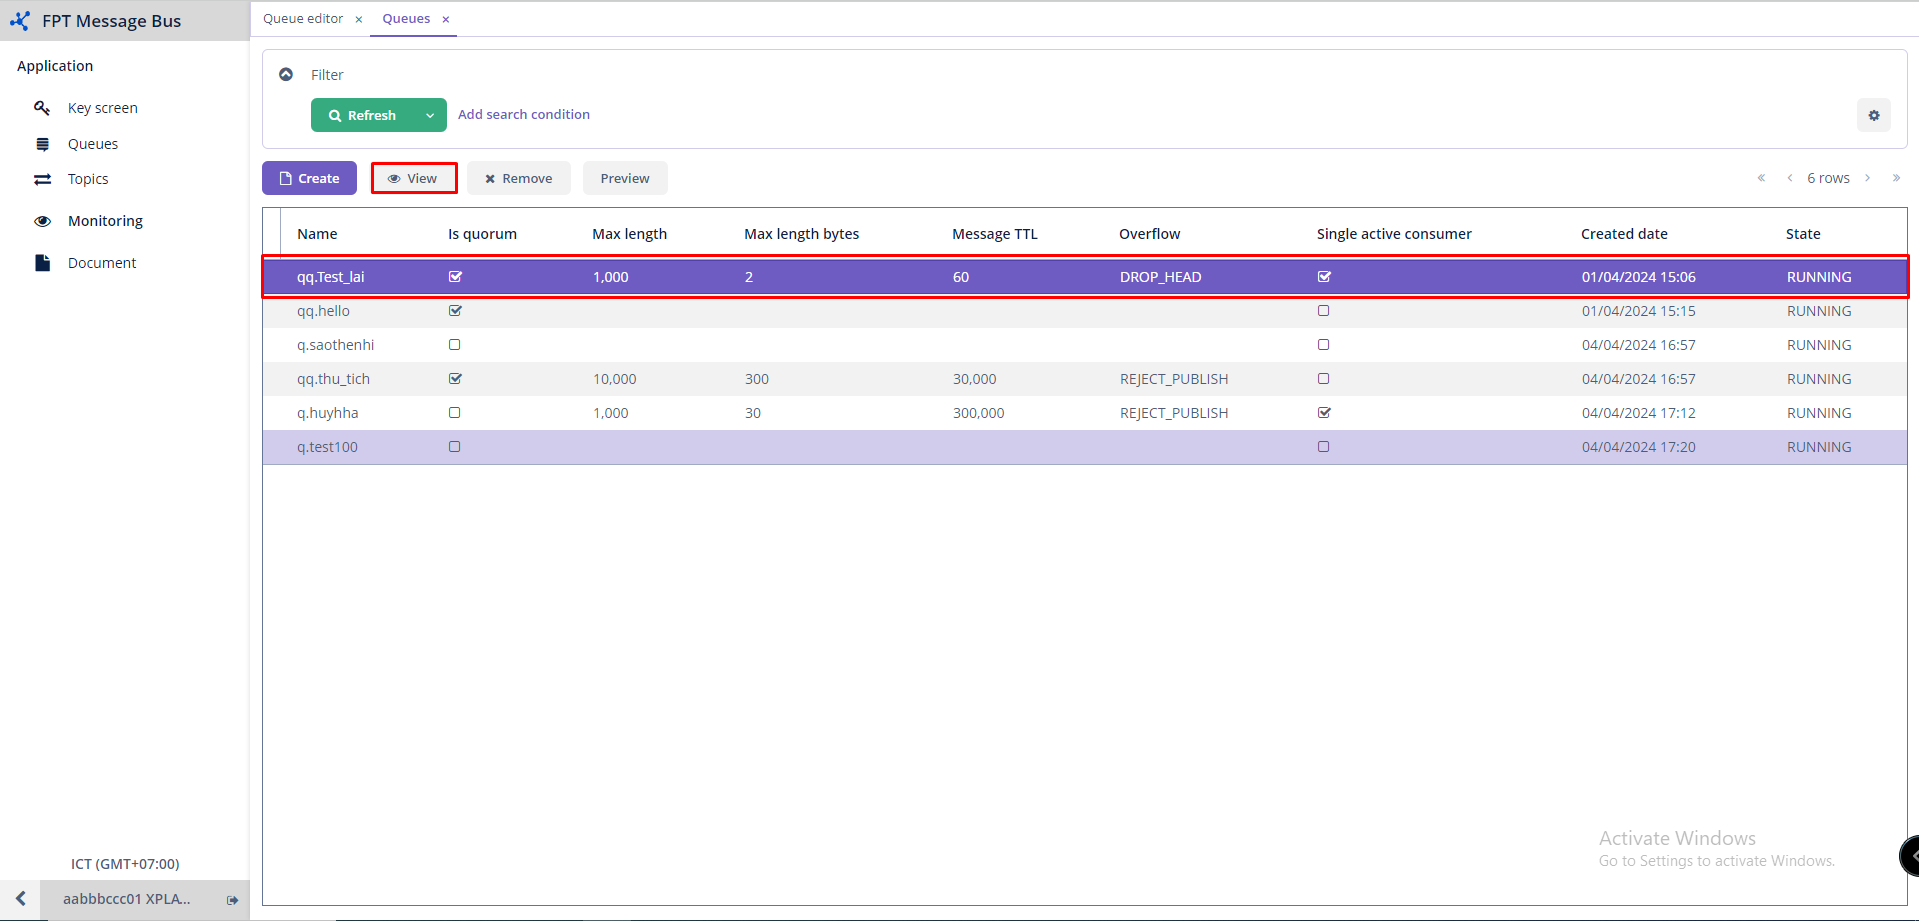Toggle Is quorum checkbox for qq.thu_tich
This screenshot has width=1919, height=921.
(x=455, y=379)
